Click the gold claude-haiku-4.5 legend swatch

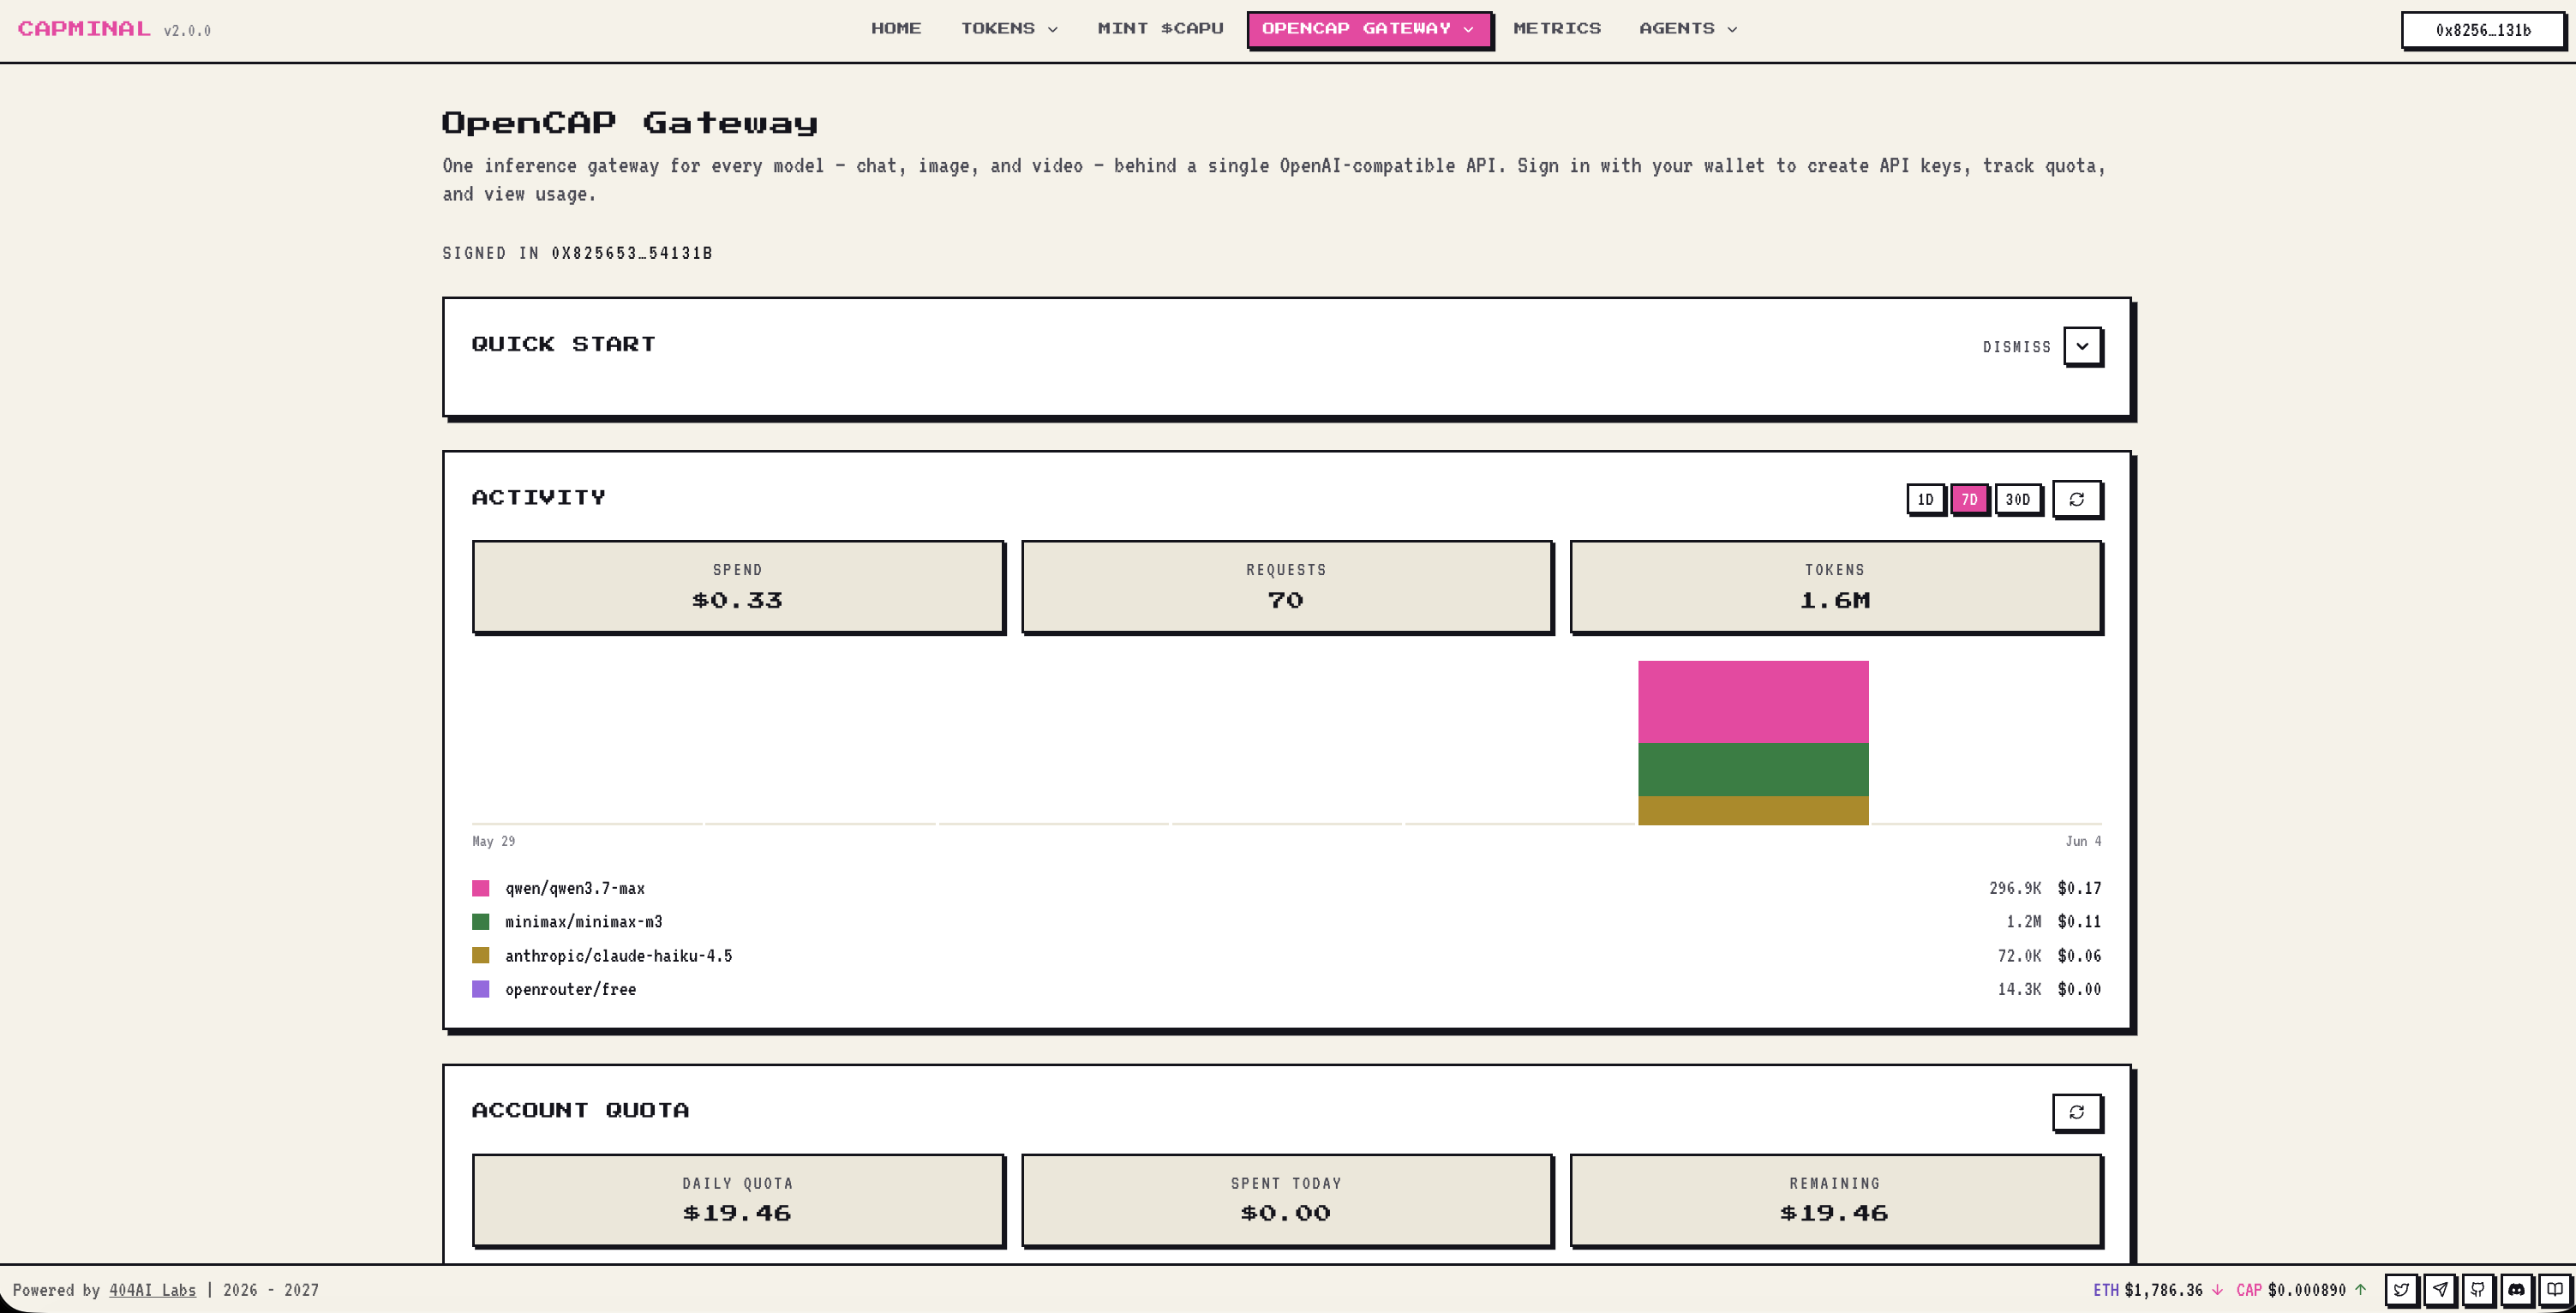[481, 956]
